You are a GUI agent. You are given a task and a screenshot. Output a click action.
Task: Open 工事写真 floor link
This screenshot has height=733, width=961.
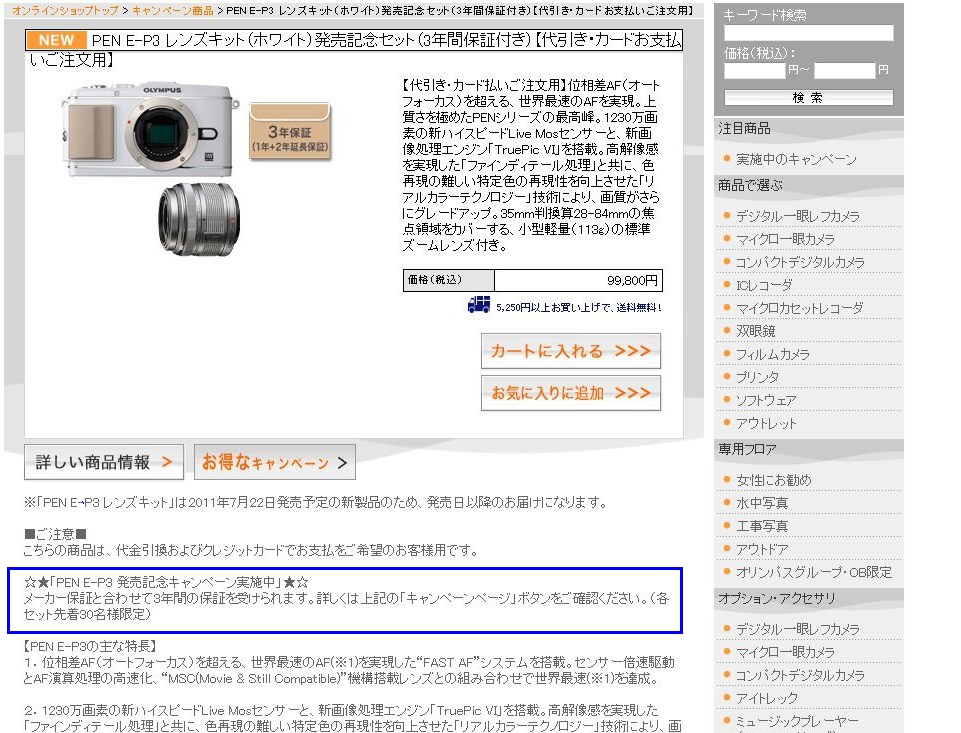[762, 526]
